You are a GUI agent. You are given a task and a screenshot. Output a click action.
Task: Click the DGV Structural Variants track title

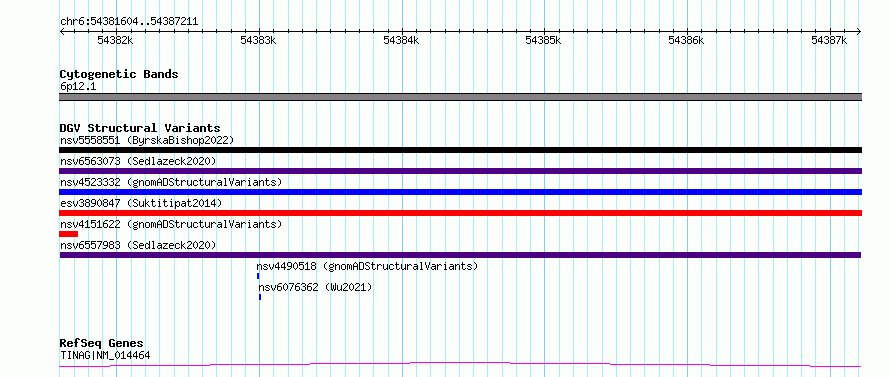pyautogui.click(x=140, y=128)
